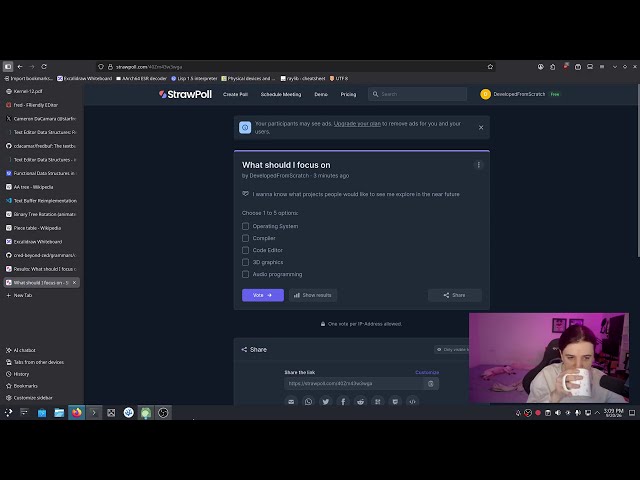Copy the poll link with clipboard icon
The image size is (640, 480).
(431, 384)
